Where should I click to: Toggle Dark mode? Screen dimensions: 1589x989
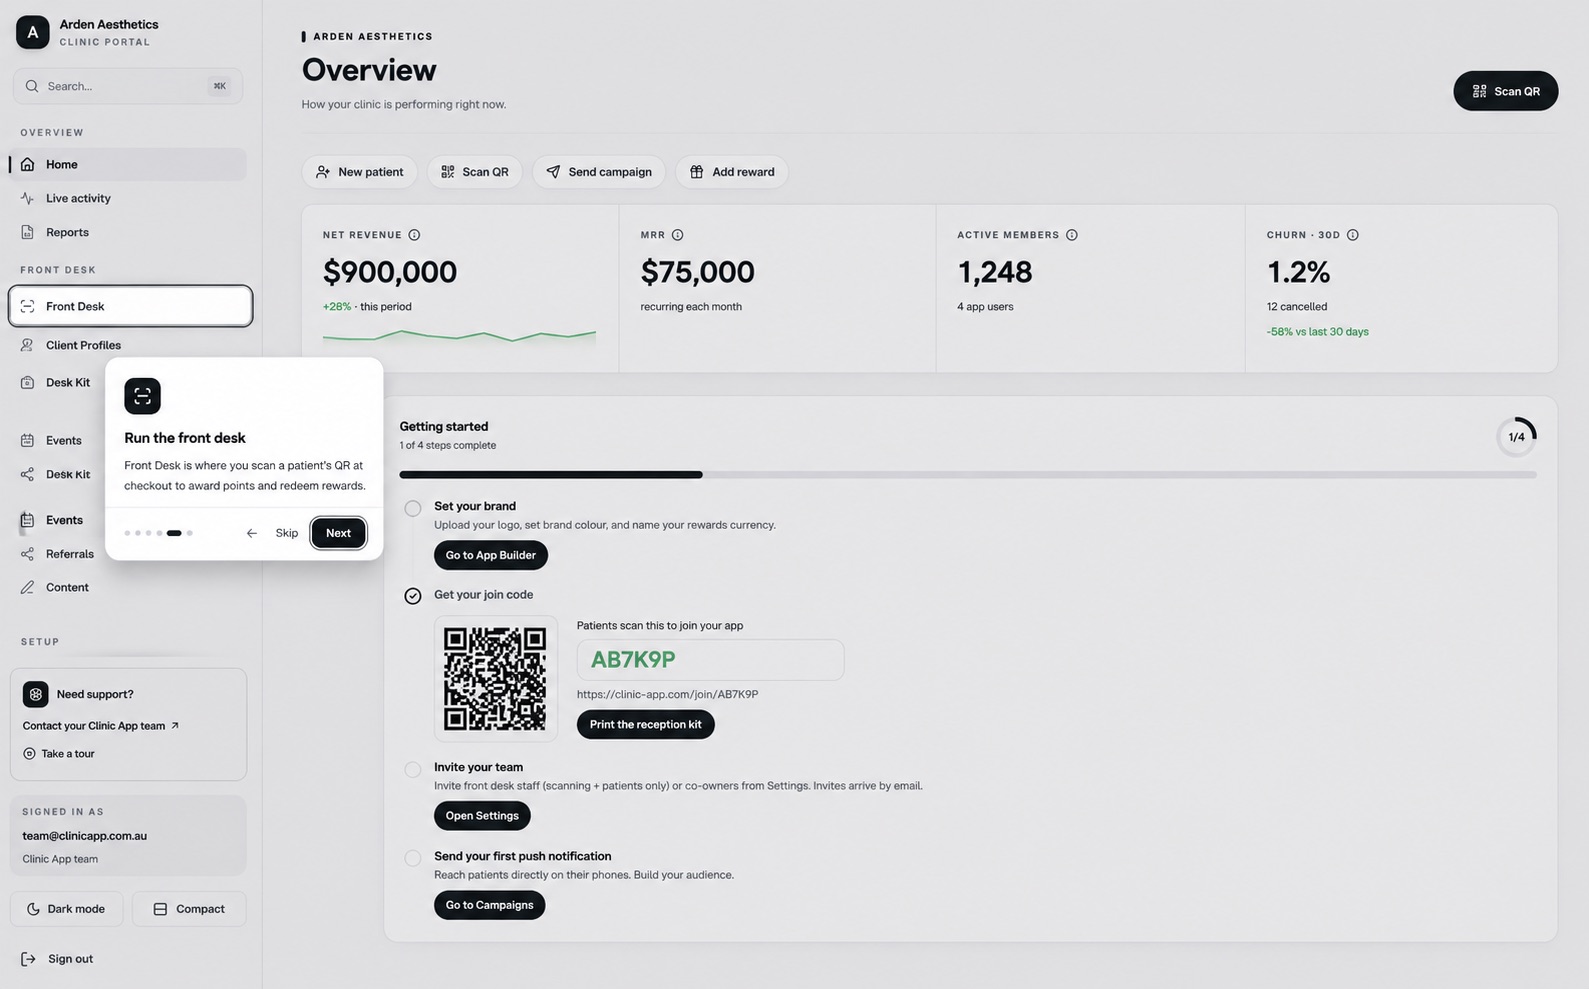tap(67, 909)
